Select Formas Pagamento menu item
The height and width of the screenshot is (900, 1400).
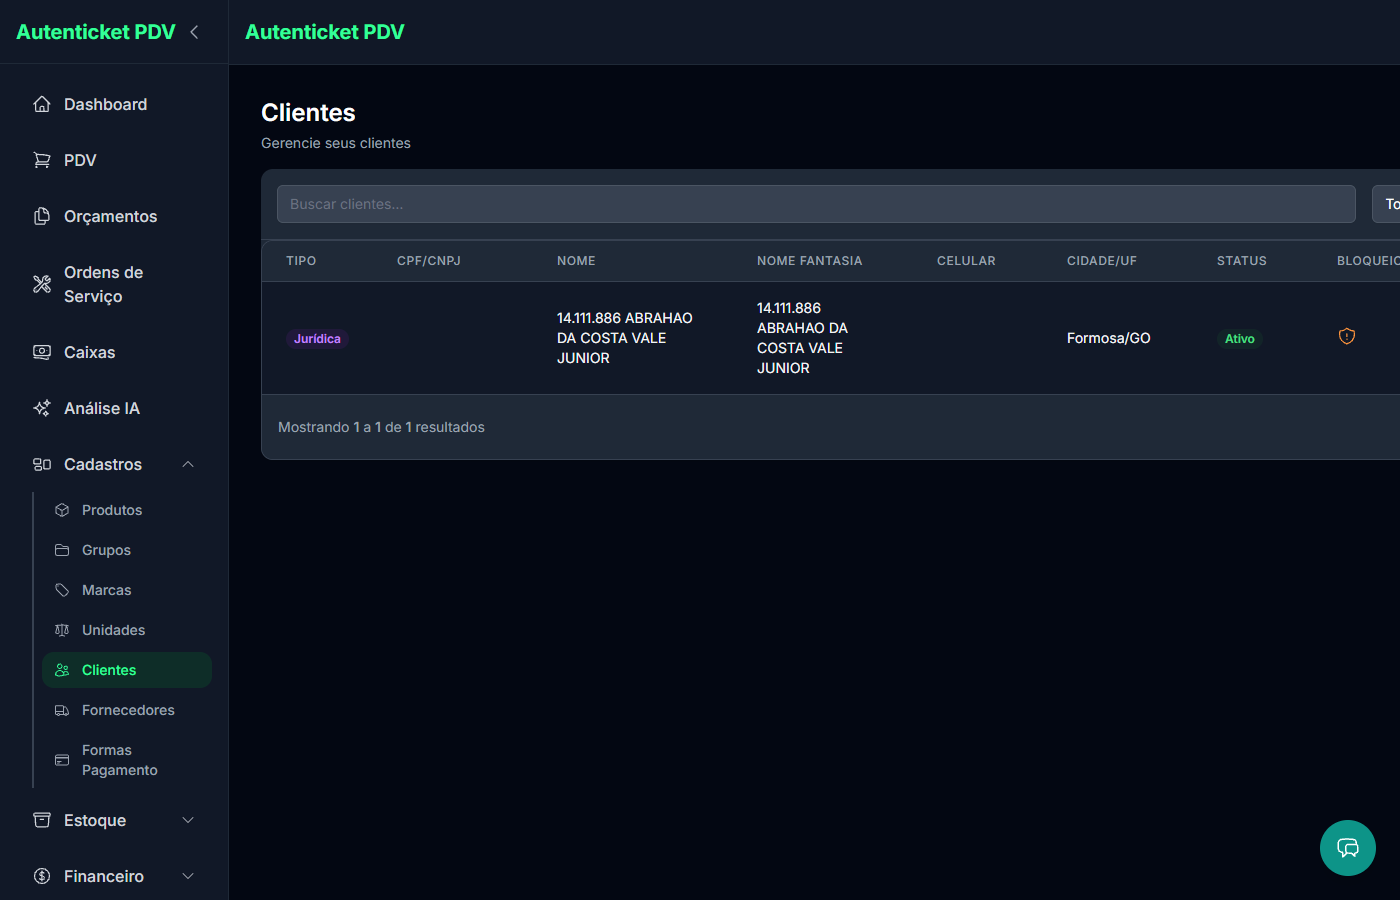coord(119,760)
